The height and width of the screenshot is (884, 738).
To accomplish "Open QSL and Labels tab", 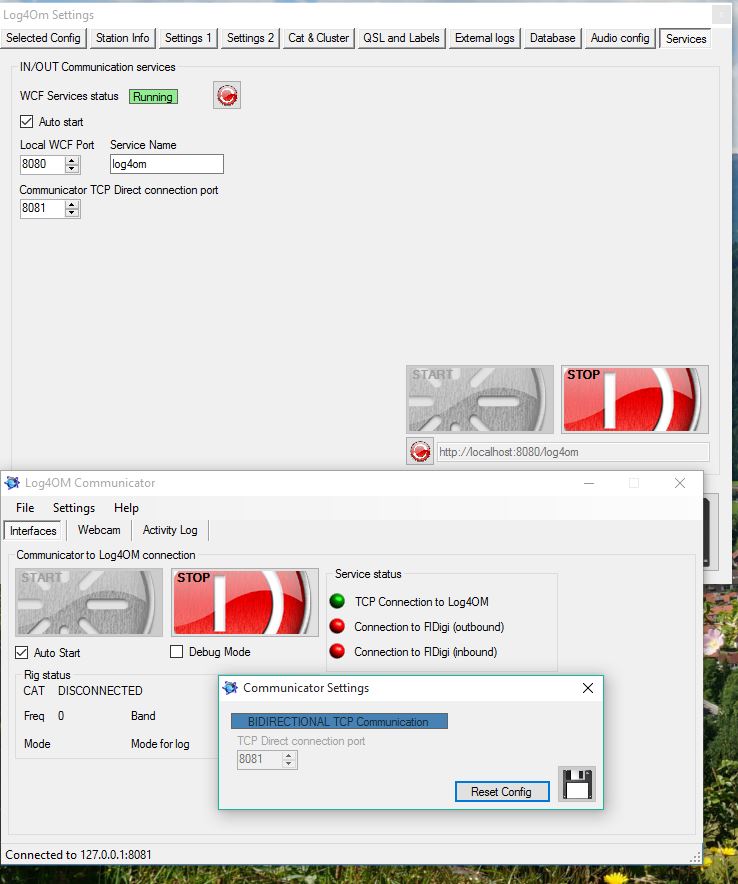I will 401,38.
